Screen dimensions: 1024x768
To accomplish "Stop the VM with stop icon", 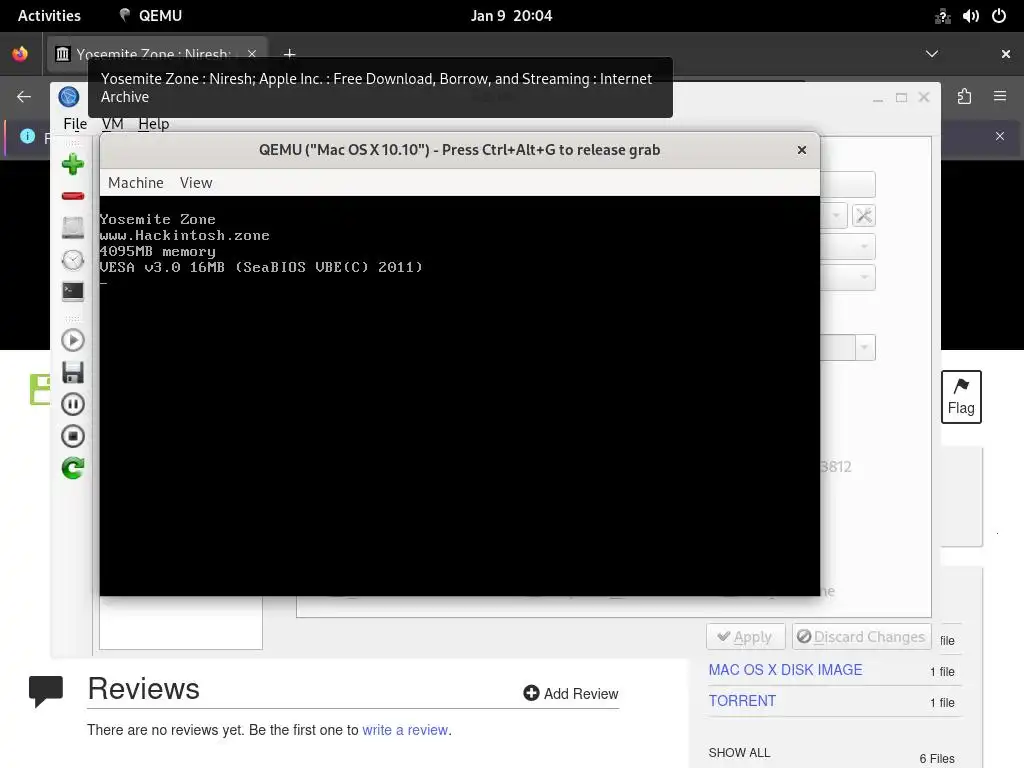I will coord(72,436).
